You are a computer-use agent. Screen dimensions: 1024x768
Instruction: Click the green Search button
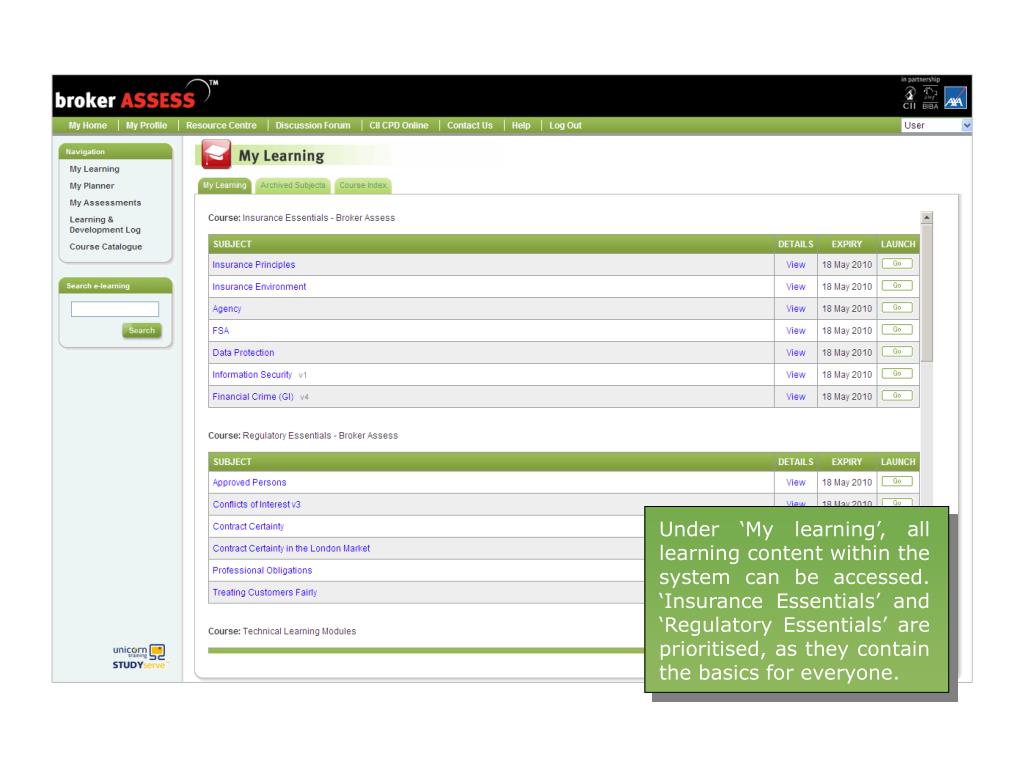coord(142,330)
